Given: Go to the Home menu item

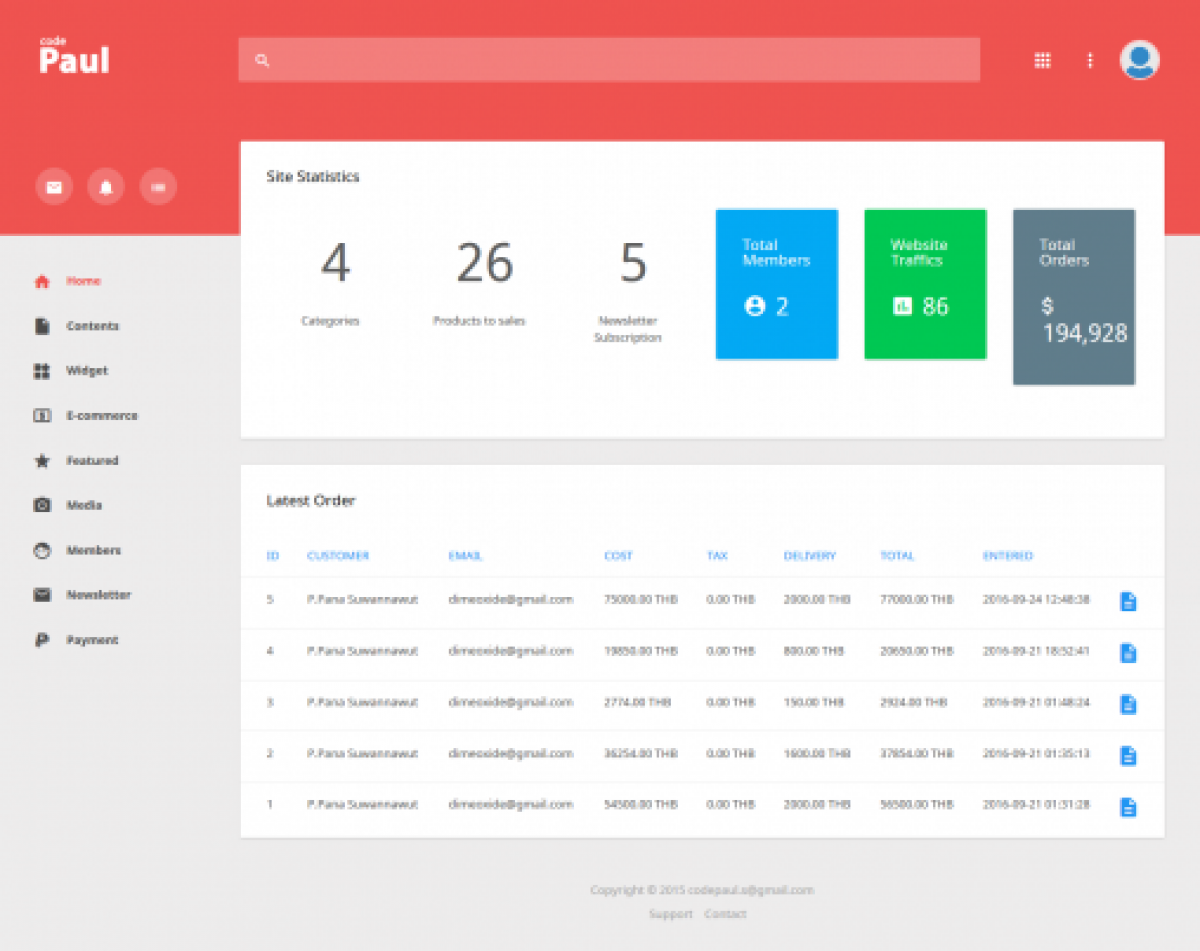Looking at the screenshot, I should click(83, 281).
